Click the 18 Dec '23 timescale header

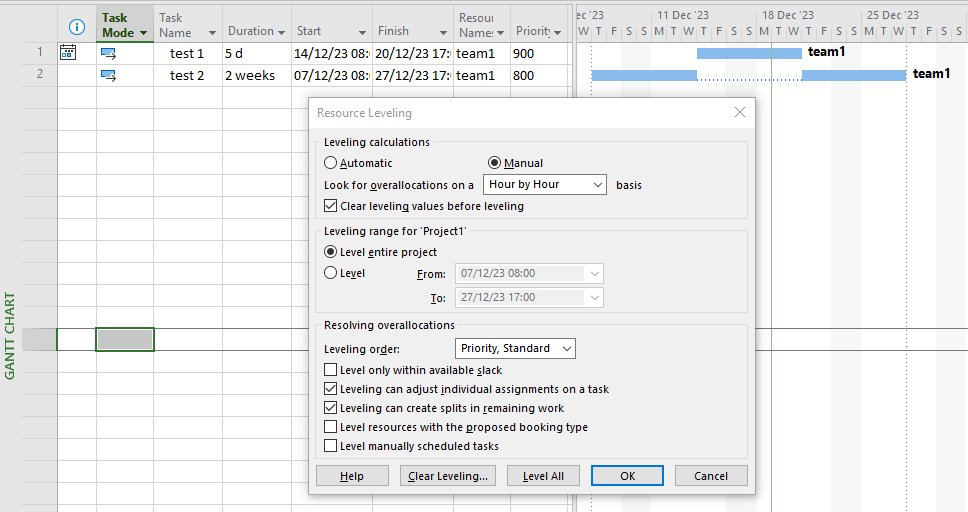788,15
